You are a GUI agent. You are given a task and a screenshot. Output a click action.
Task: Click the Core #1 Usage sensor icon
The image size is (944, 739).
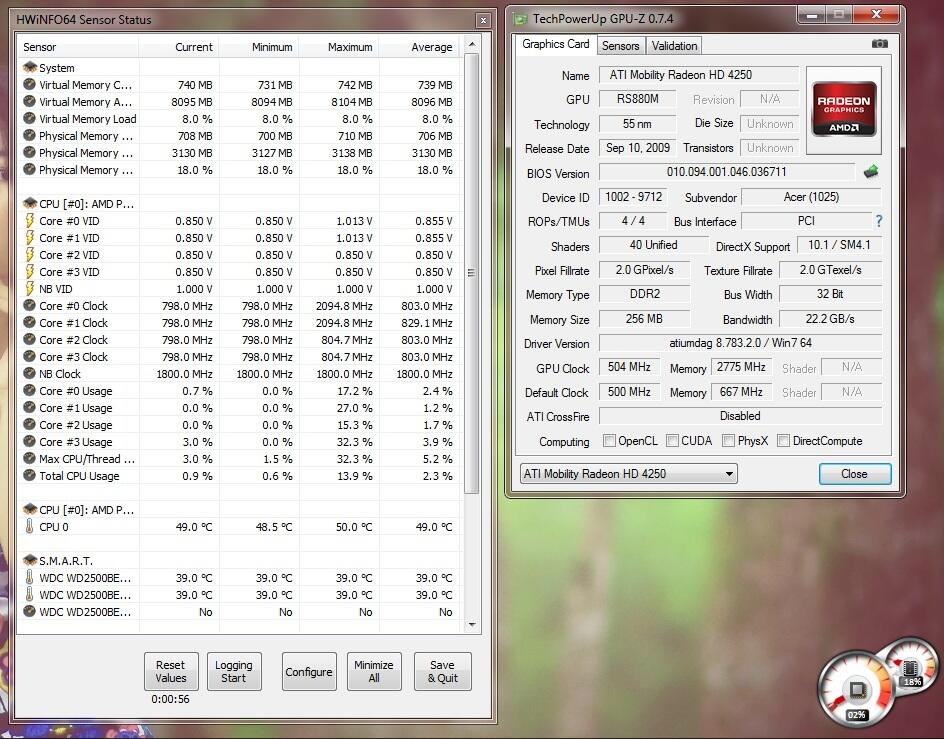[x=30, y=407]
